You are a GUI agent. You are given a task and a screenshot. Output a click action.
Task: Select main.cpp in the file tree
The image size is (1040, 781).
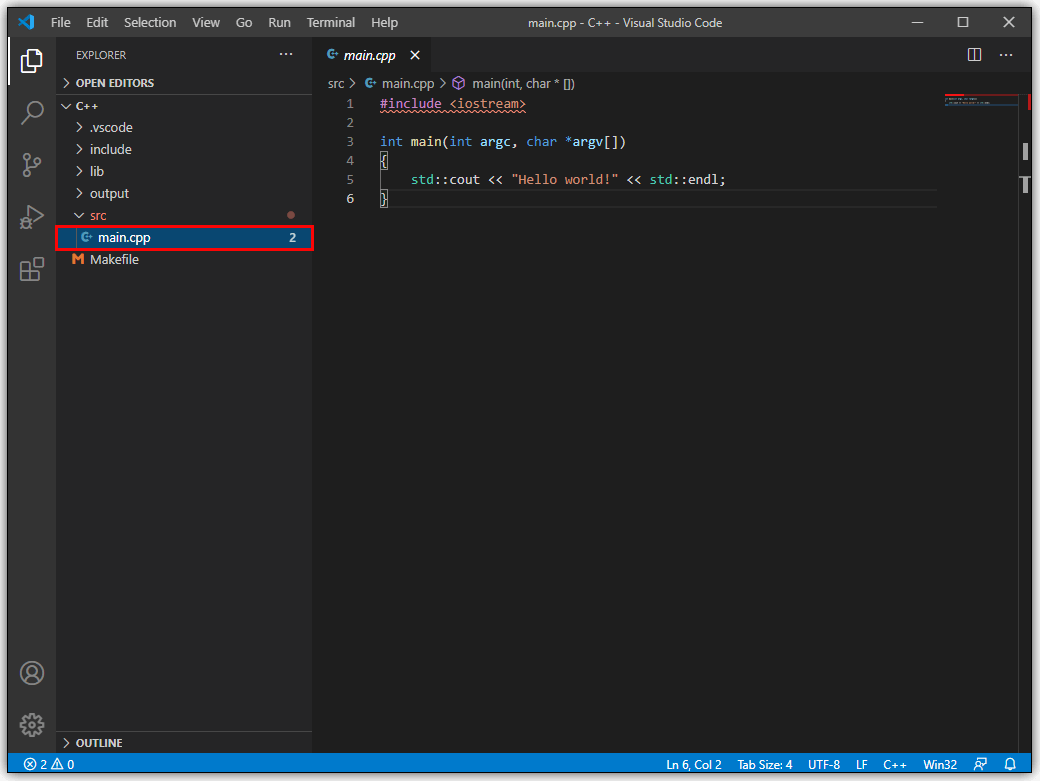click(184, 237)
